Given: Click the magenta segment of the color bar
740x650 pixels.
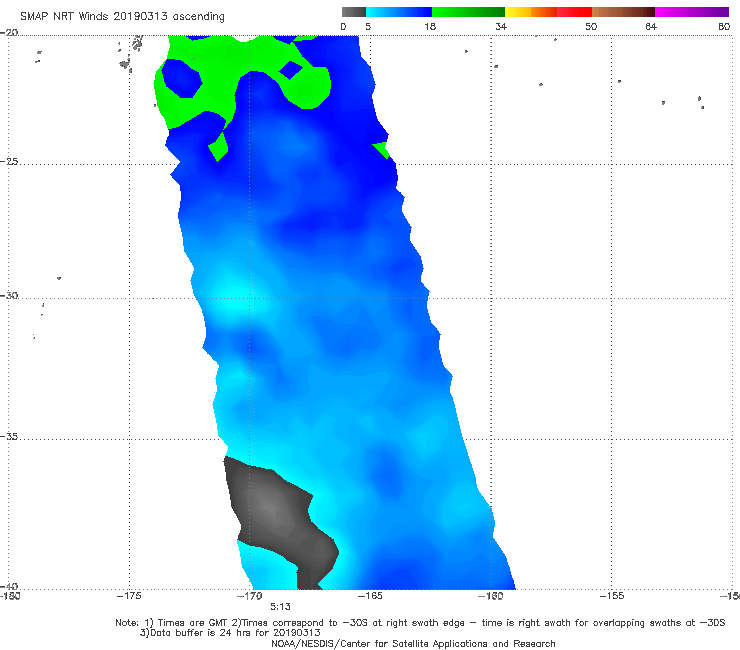Looking at the screenshot, I should (x=692, y=12).
